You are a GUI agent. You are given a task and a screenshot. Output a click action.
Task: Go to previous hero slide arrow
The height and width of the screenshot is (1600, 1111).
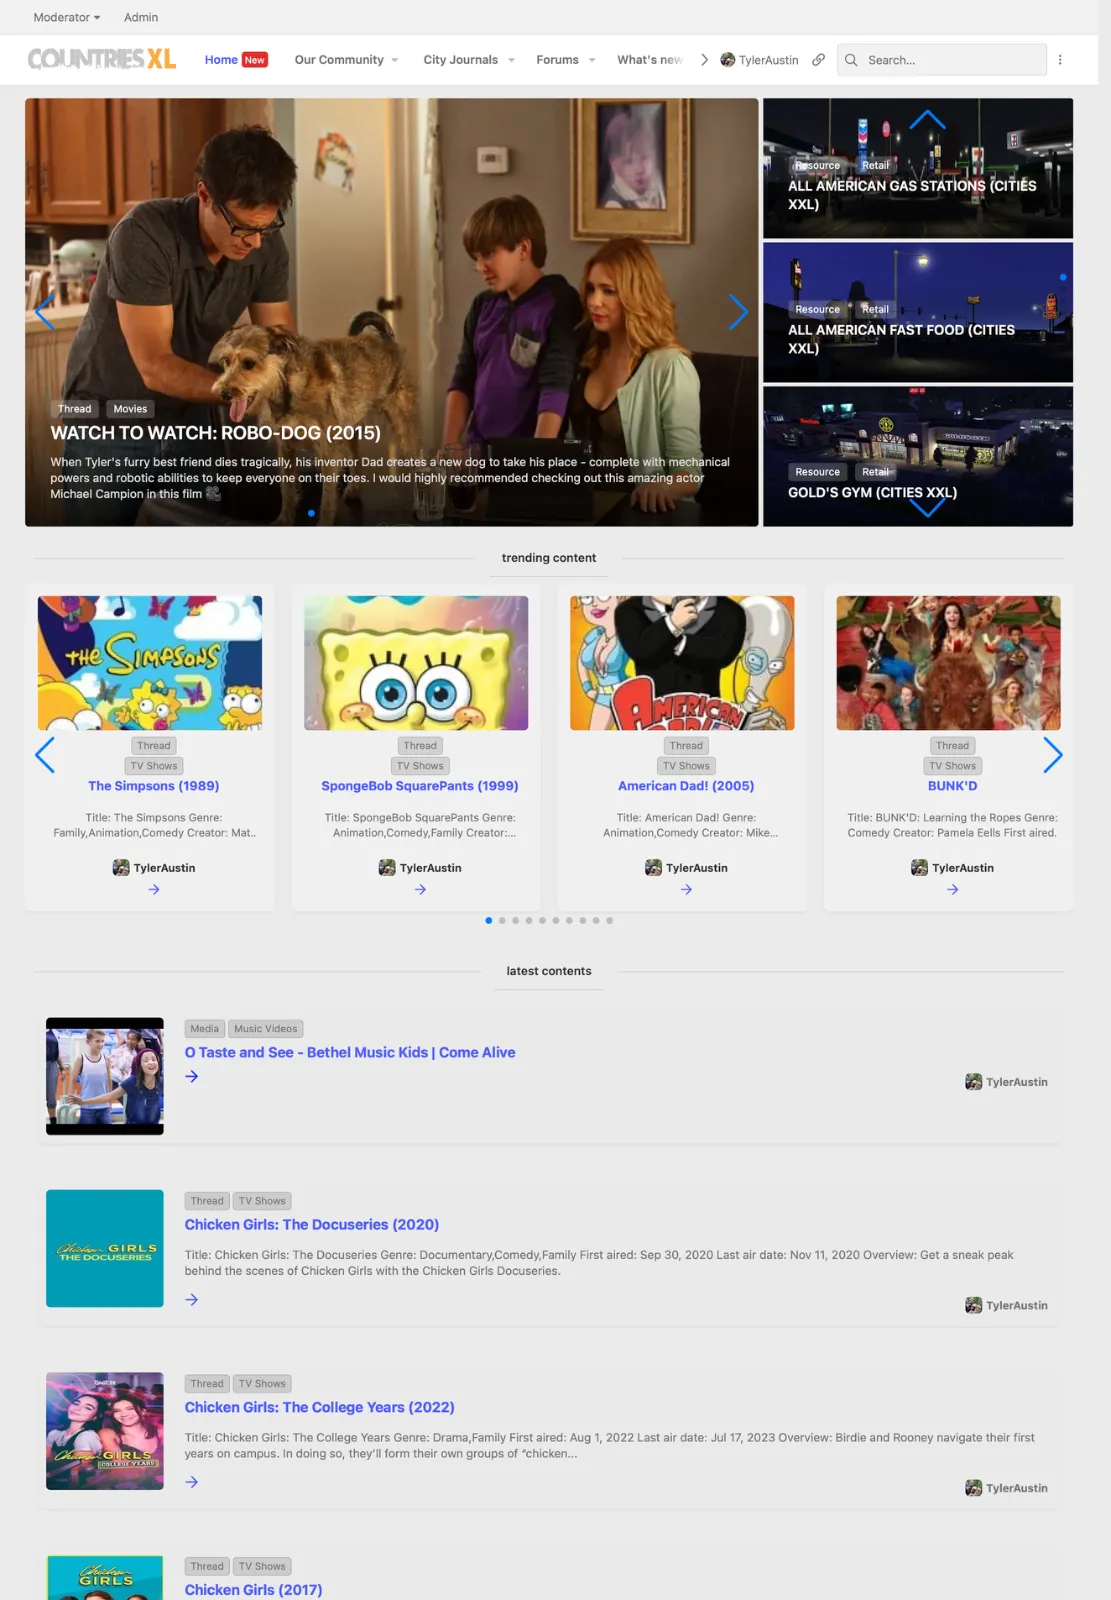coord(44,312)
